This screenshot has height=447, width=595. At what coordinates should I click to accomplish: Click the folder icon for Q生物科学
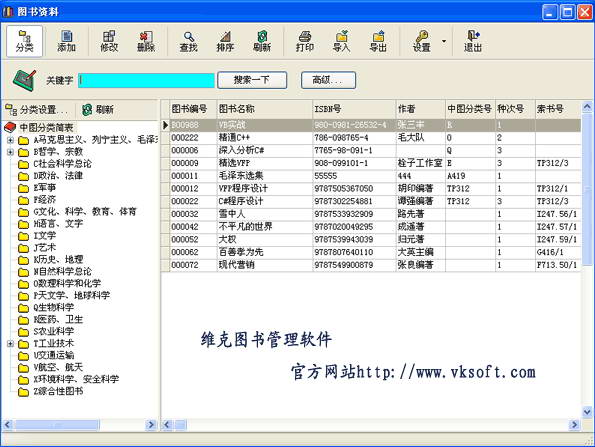[23, 308]
